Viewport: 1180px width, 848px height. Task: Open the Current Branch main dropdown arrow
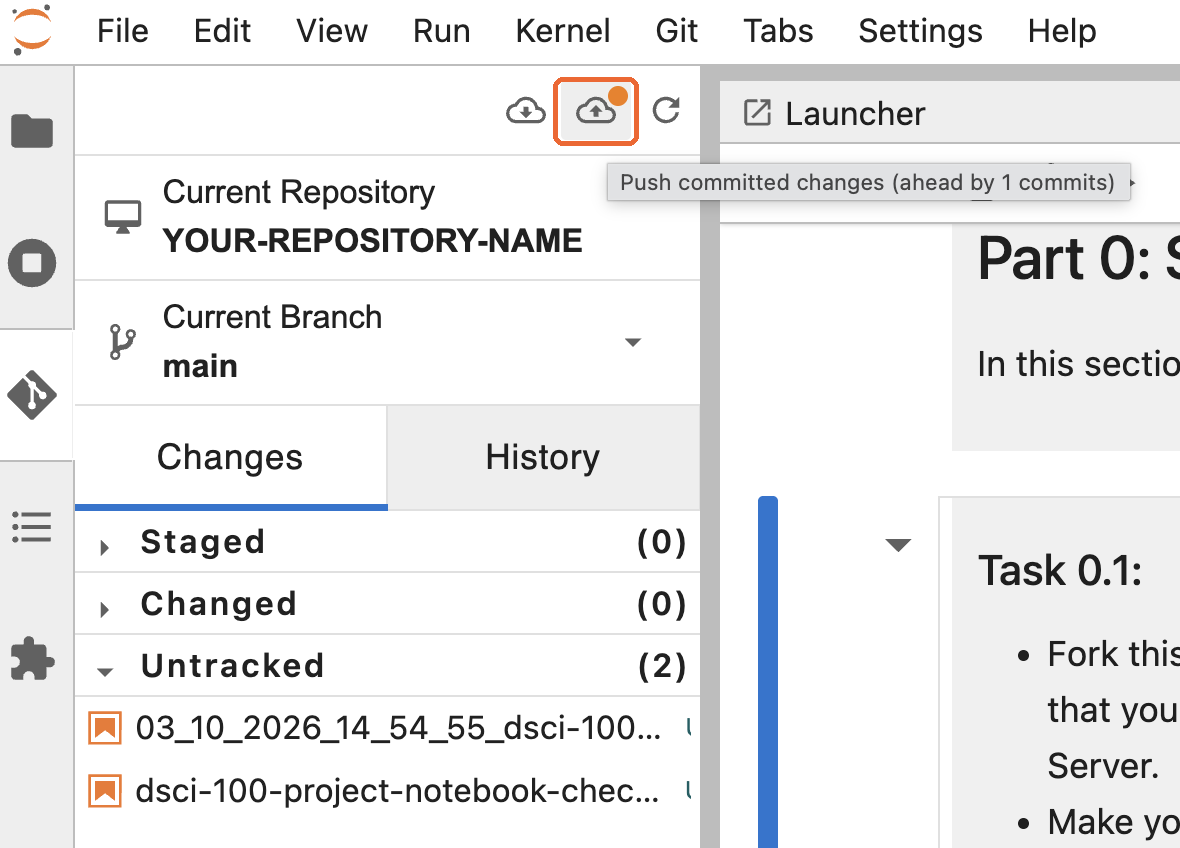point(633,342)
